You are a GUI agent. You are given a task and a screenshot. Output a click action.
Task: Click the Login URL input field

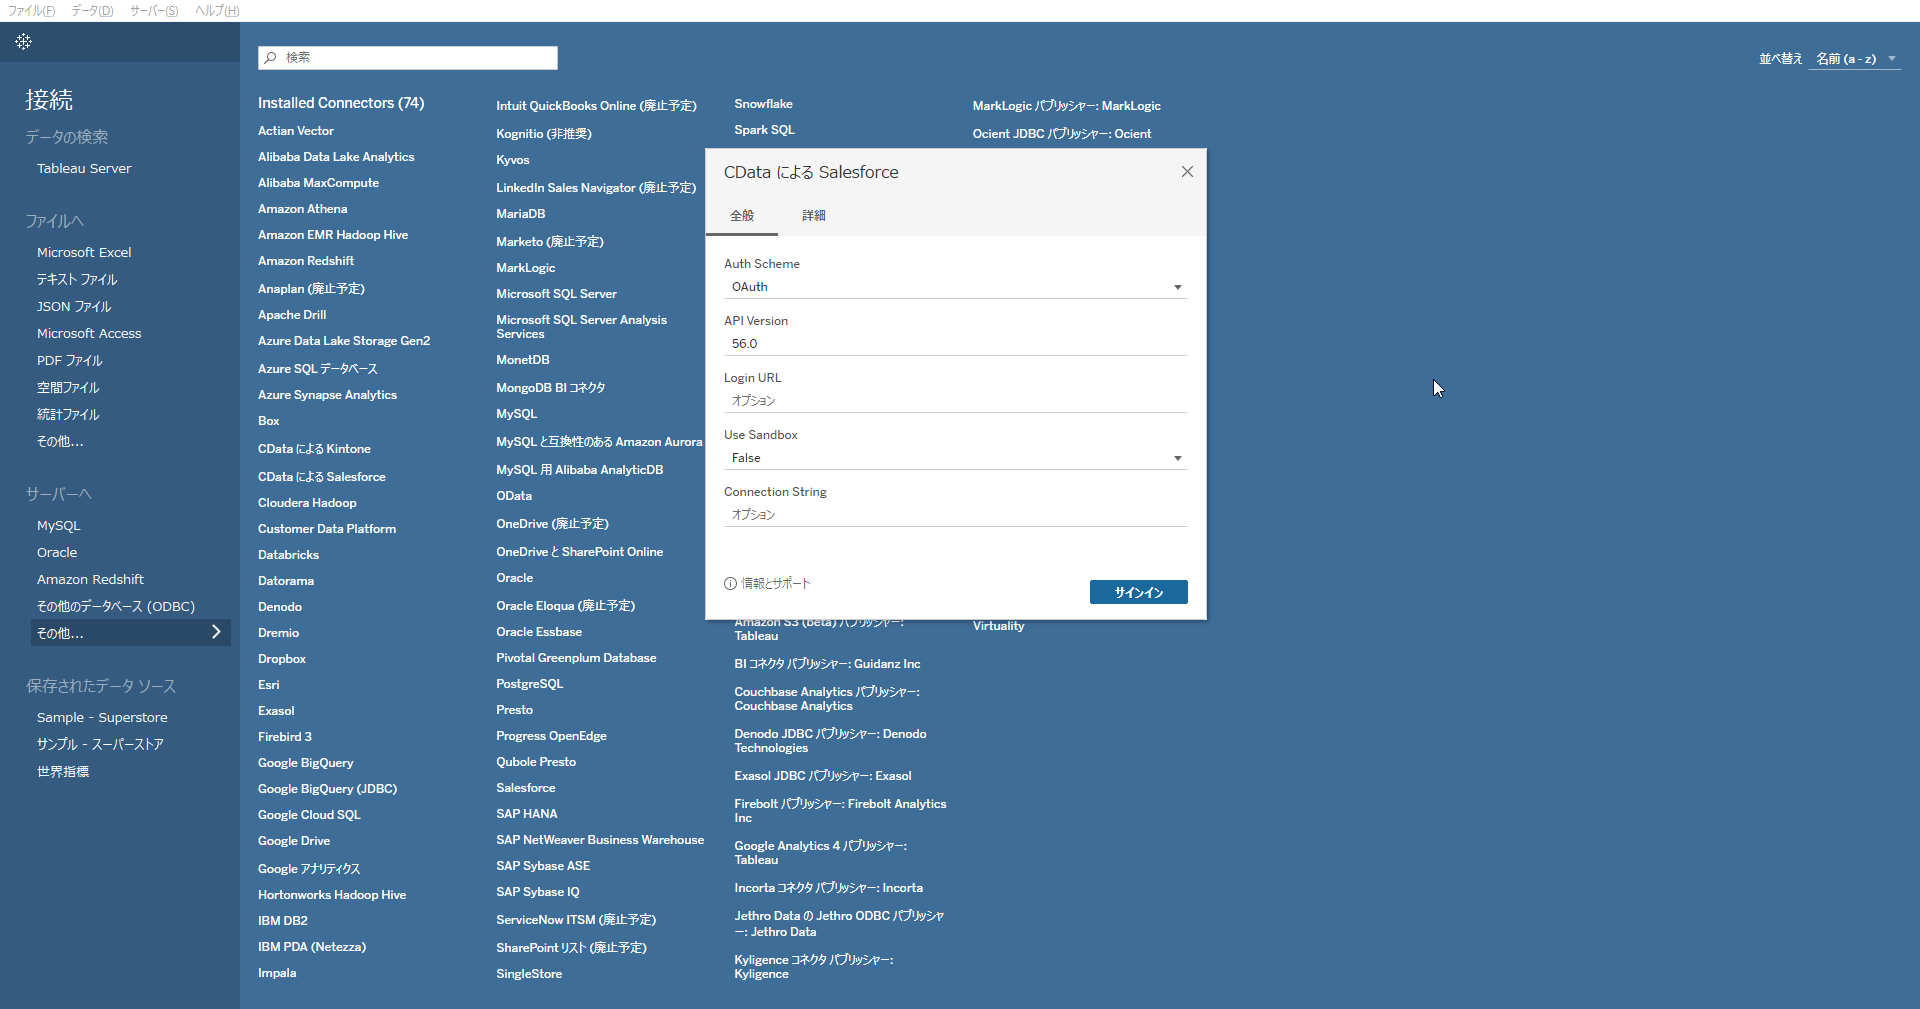[955, 401]
